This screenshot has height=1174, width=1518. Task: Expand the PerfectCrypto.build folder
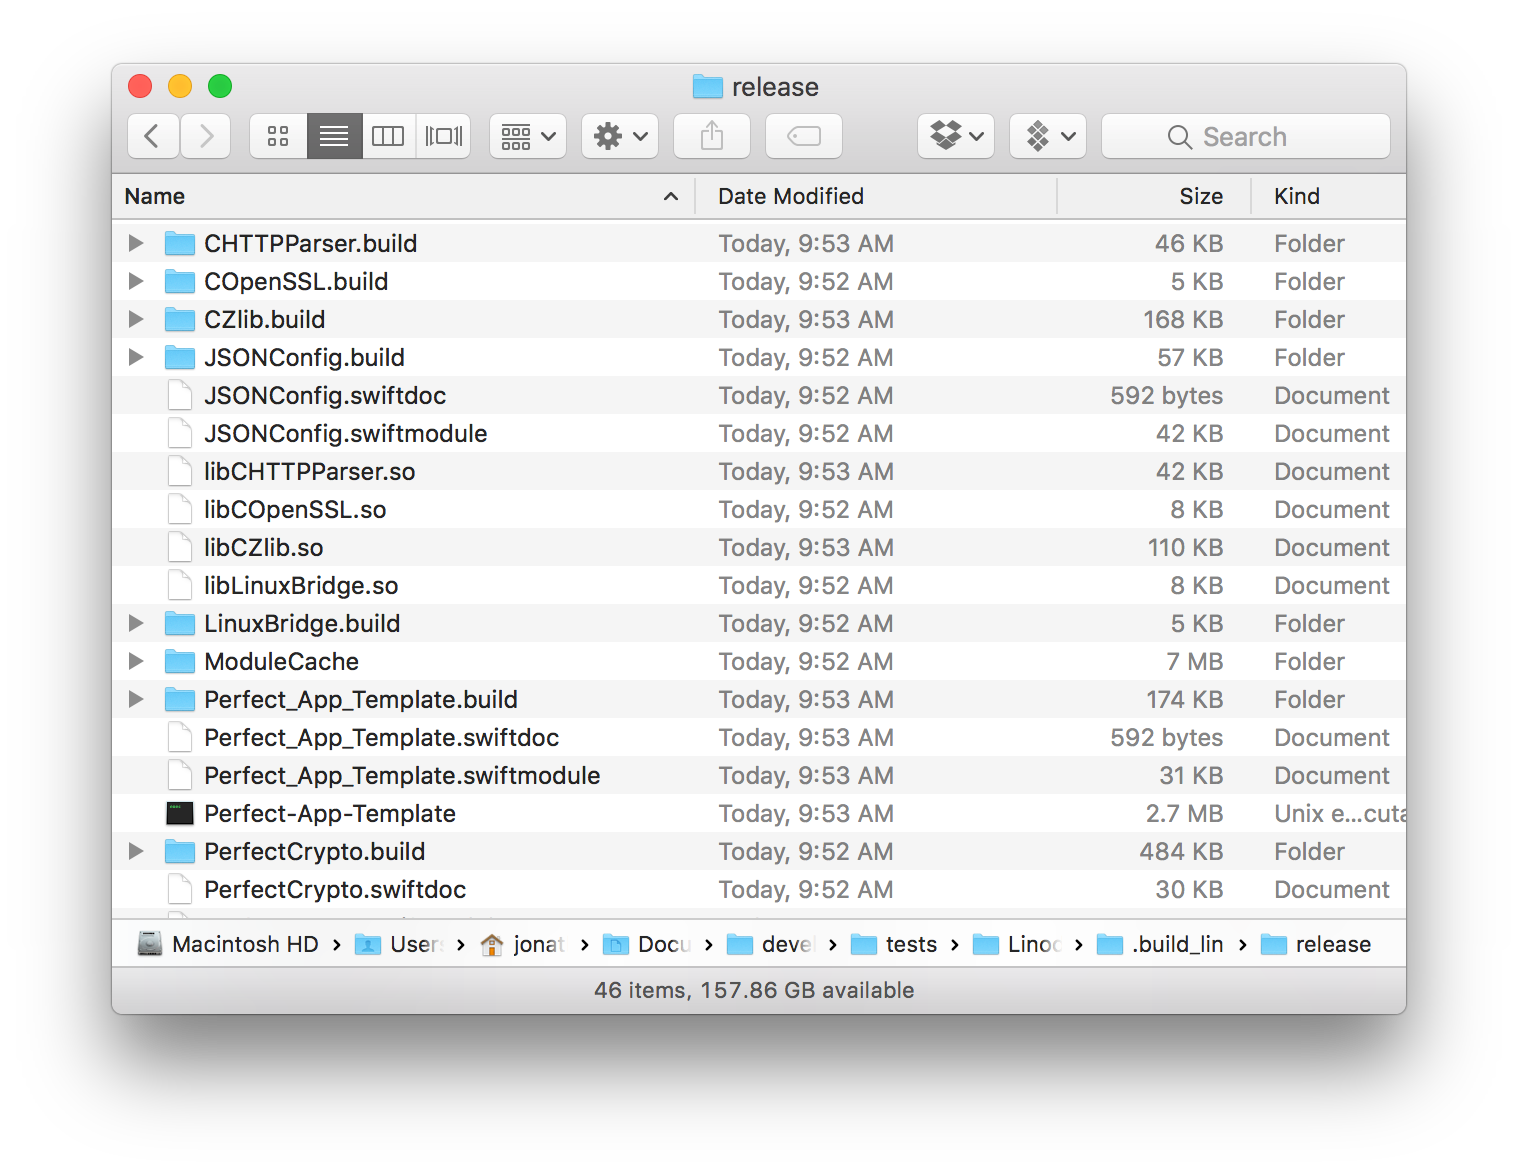pyautogui.click(x=136, y=851)
